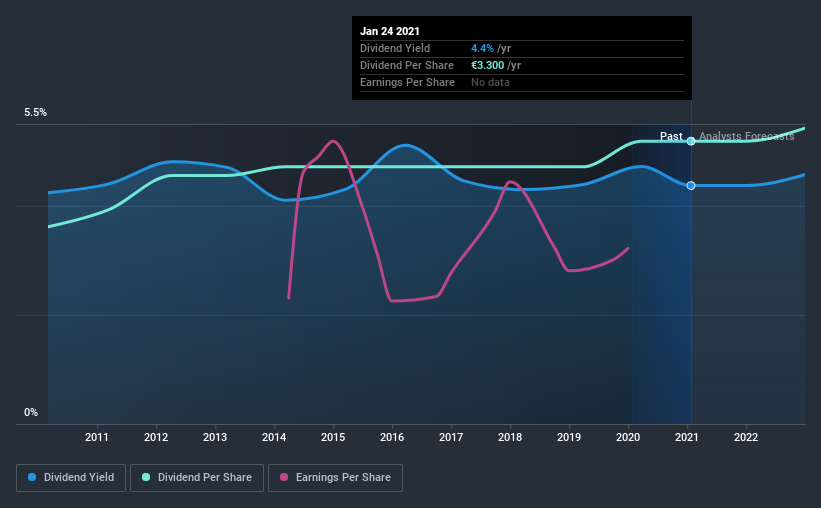Click the 2015 axis label
Viewport: 821px width, 508px height.
333,437
